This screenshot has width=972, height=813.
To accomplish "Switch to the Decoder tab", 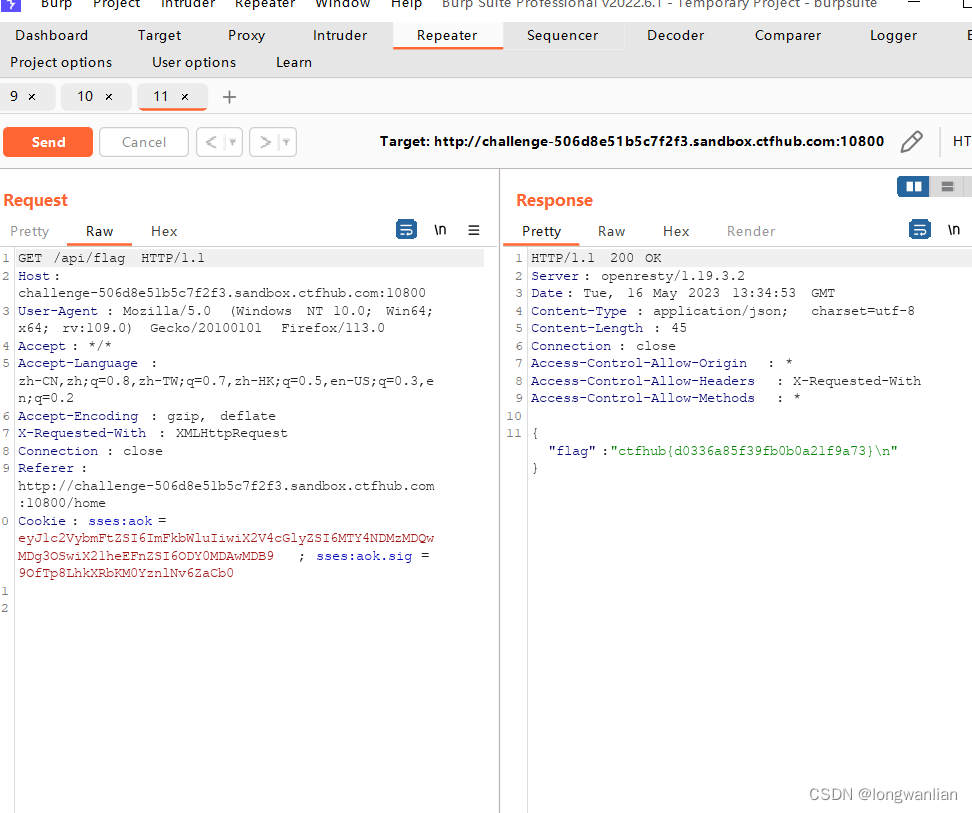I will tap(674, 35).
